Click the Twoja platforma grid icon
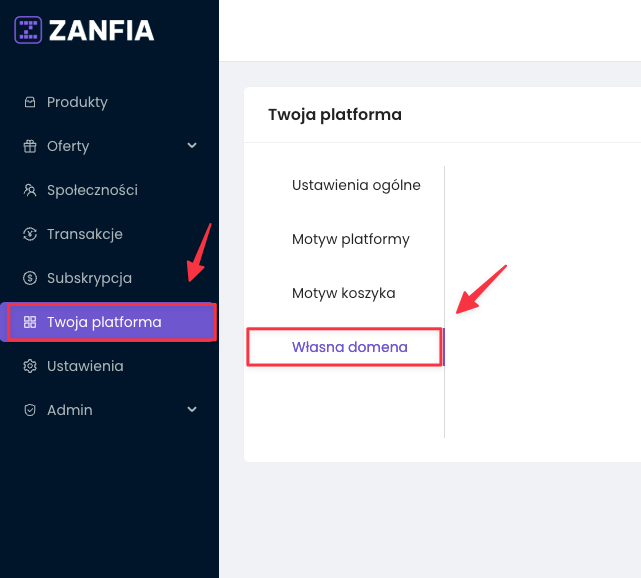The width and height of the screenshot is (641, 578). pyautogui.click(x=29, y=322)
